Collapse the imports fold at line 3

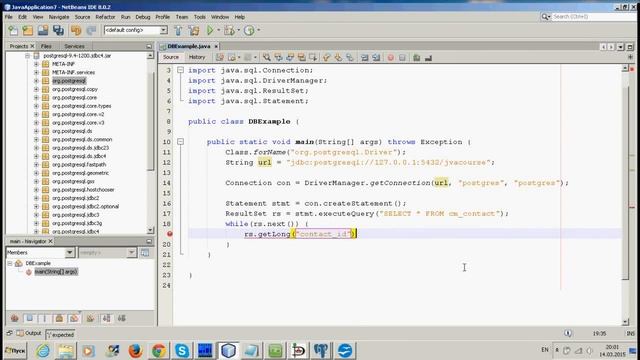pyautogui.click(x=180, y=70)
